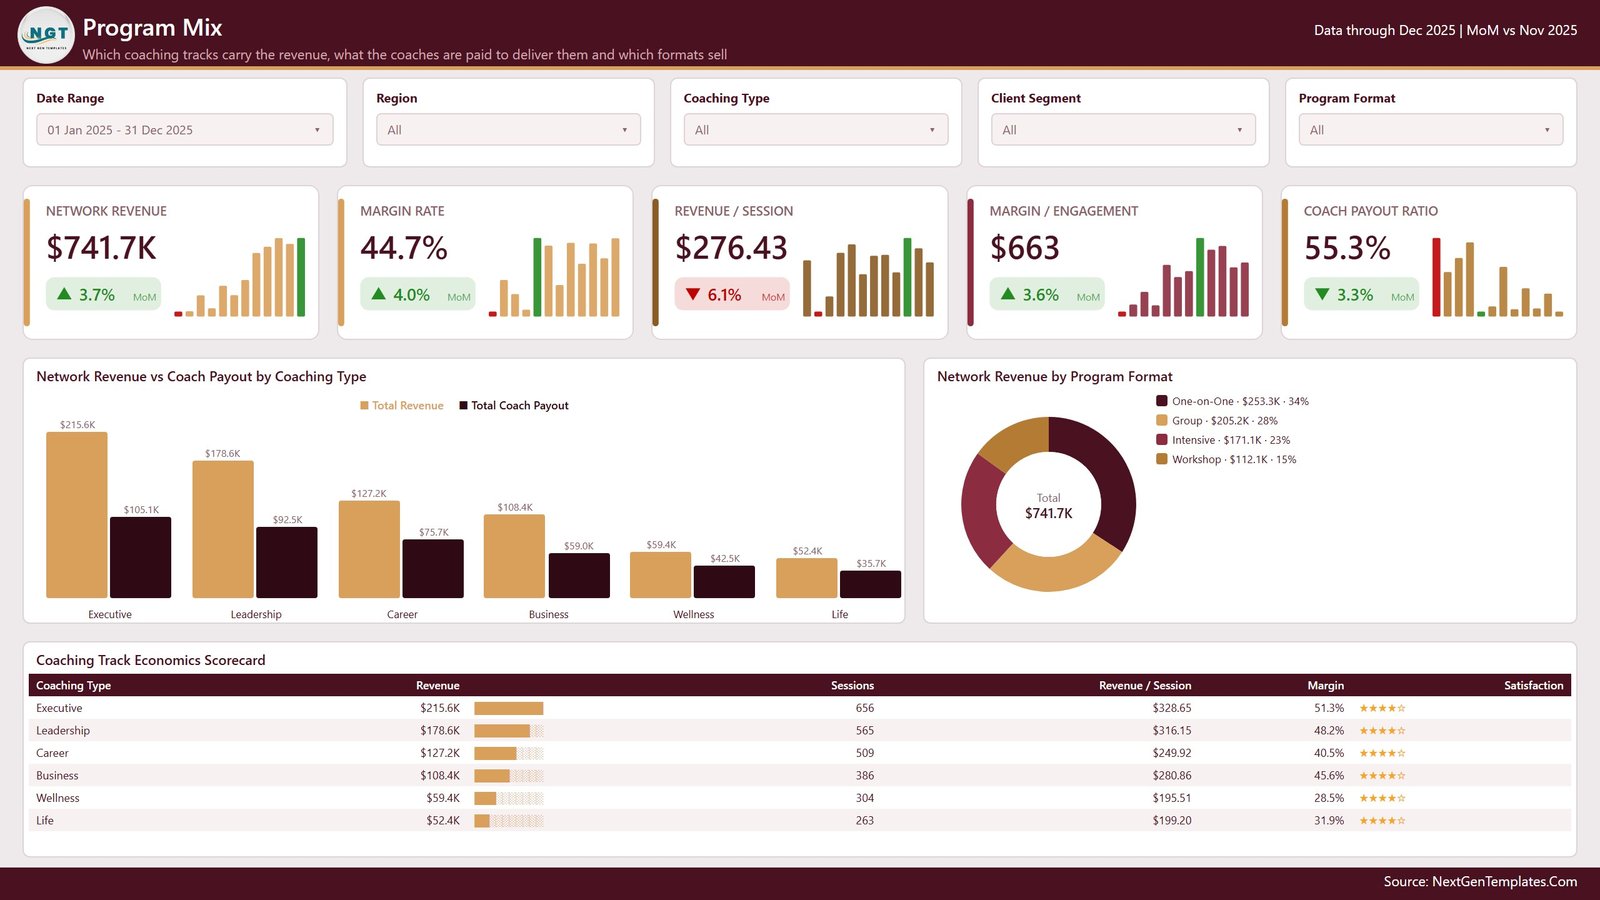The height and width of the screenshot is (900, 1600).
Task: Toggle the Total Coach Payout legend item
Action: coord(514,405)
